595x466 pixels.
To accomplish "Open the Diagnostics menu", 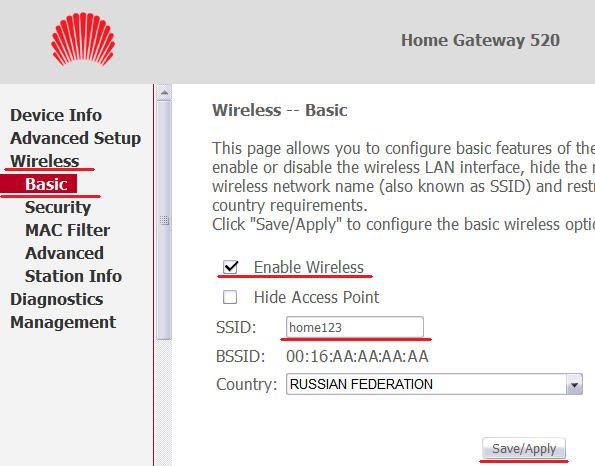I will [x=57, y=299].
